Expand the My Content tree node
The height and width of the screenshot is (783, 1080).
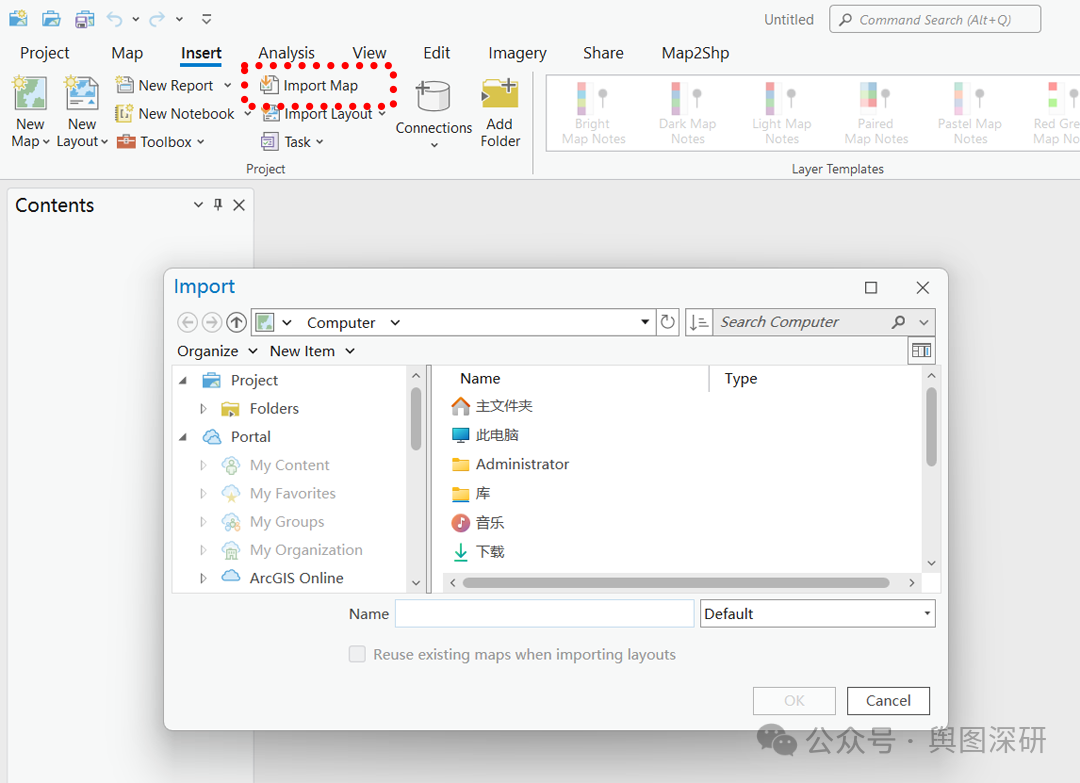click(202, 465)
